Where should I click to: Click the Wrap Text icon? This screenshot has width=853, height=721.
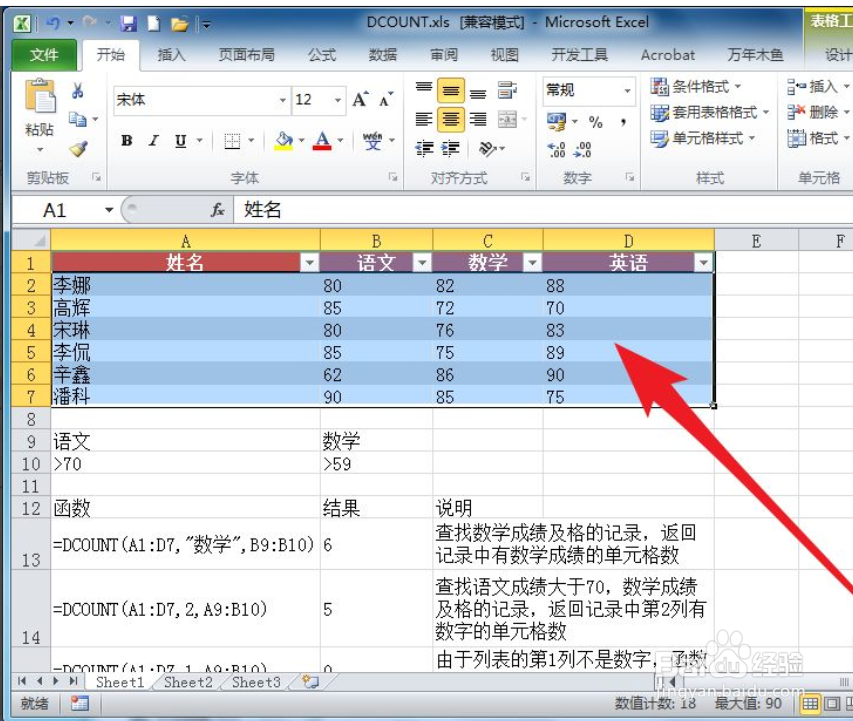(x=507, y=90)
